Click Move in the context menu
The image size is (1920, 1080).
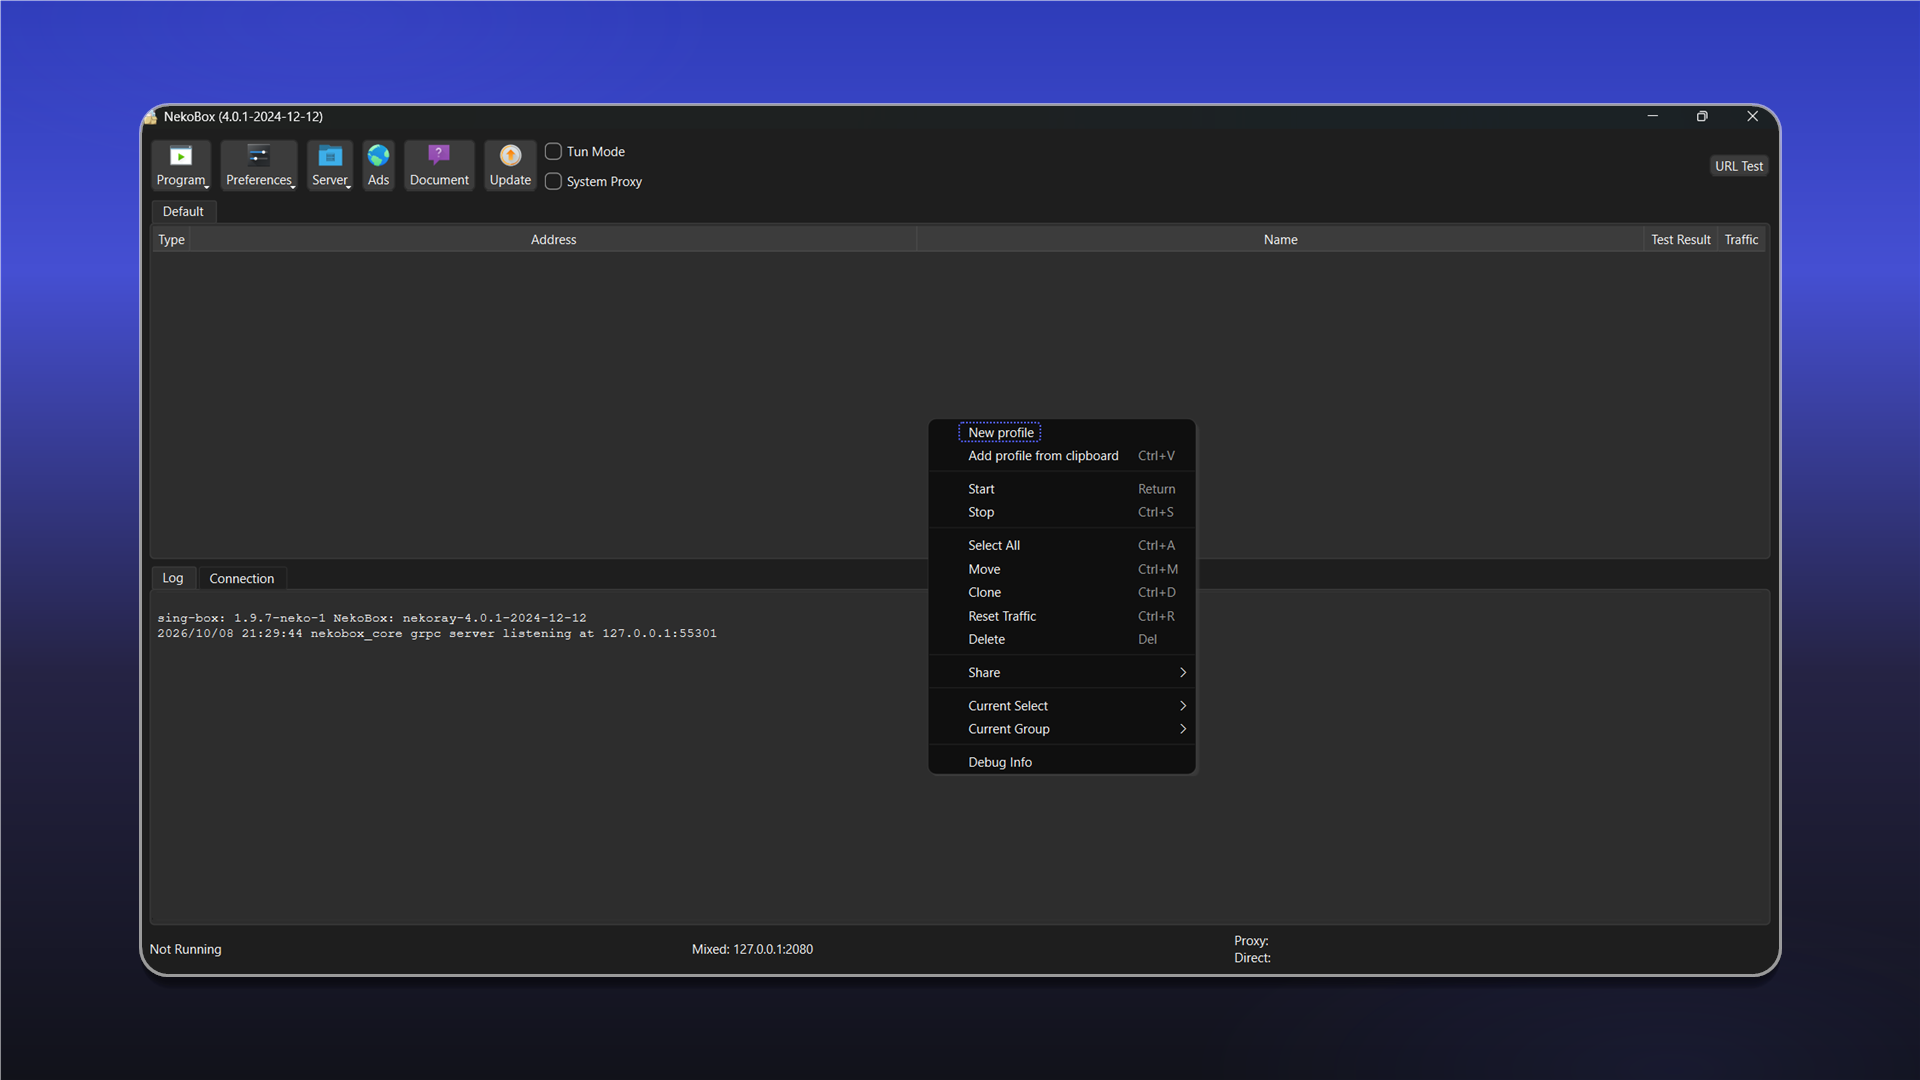point(1062,569)
